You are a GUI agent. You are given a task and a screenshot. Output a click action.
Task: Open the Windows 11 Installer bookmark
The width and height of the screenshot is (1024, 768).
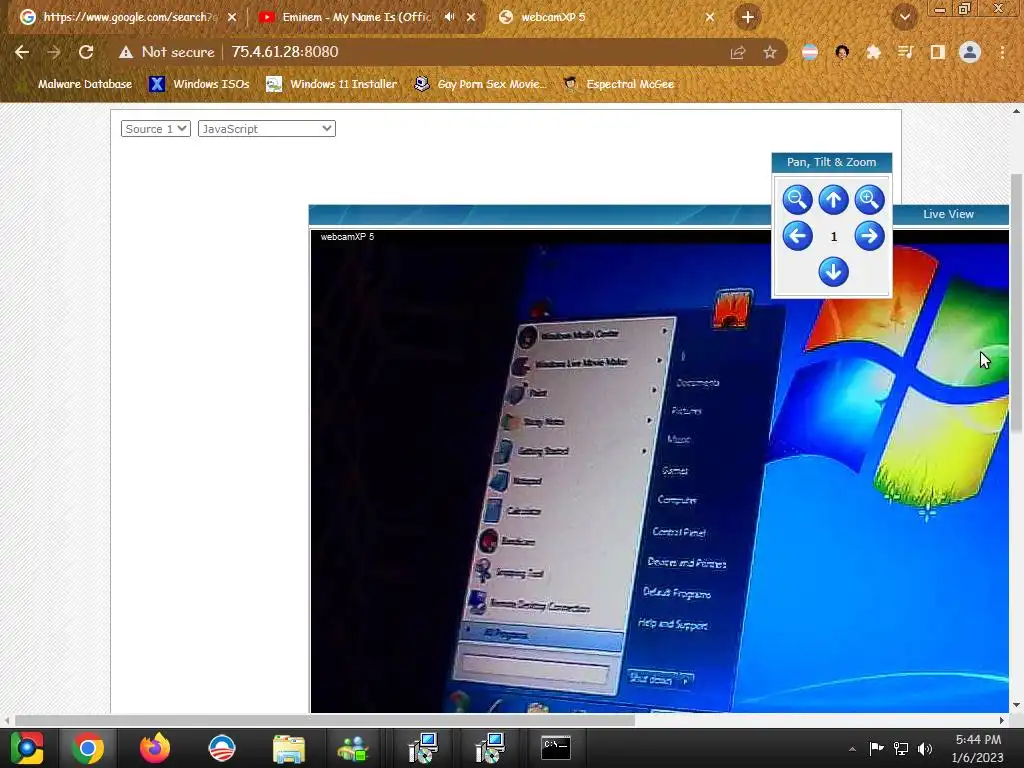click(332, 84)
